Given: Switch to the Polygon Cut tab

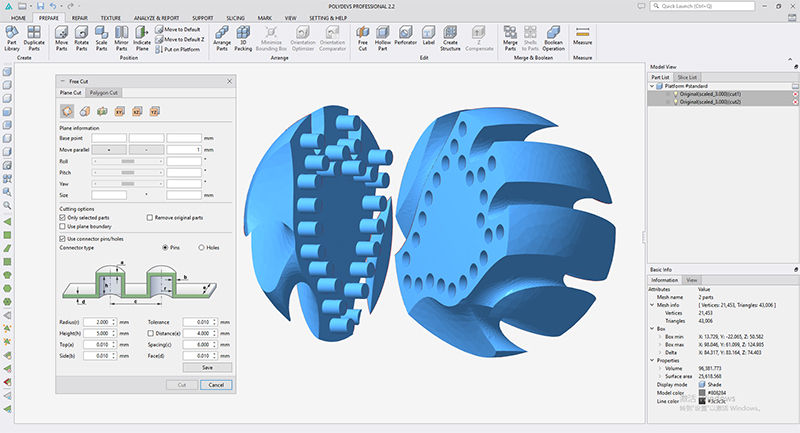Looking at the screenshot, I should [x=104, y=93].
